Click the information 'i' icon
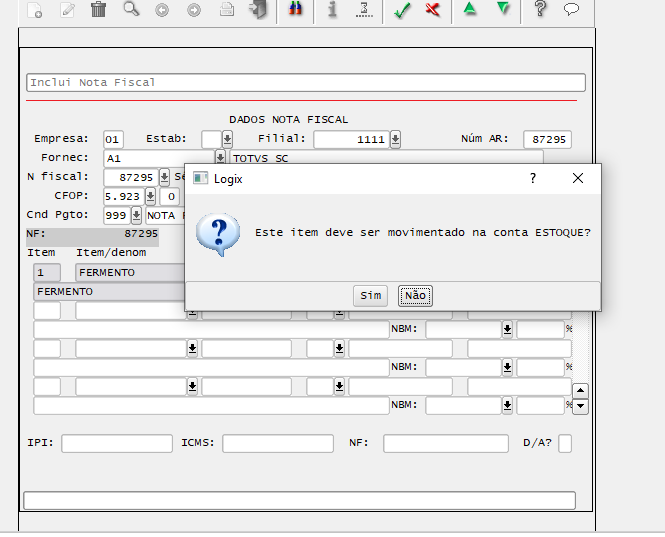665x537 pixels. (332, 9)
